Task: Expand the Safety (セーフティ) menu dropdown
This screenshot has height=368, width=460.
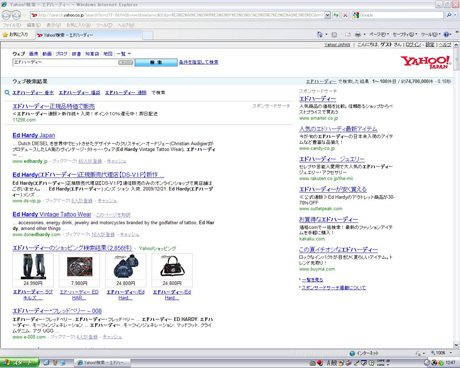Action: point(405,34)
